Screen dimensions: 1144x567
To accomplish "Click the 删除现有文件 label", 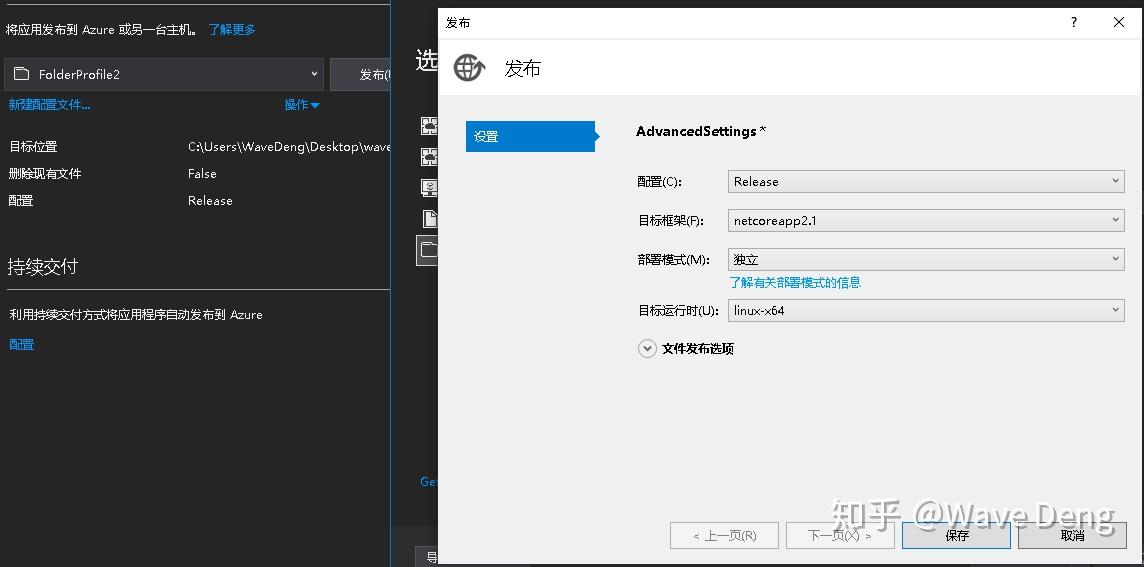I will (45, 174).
